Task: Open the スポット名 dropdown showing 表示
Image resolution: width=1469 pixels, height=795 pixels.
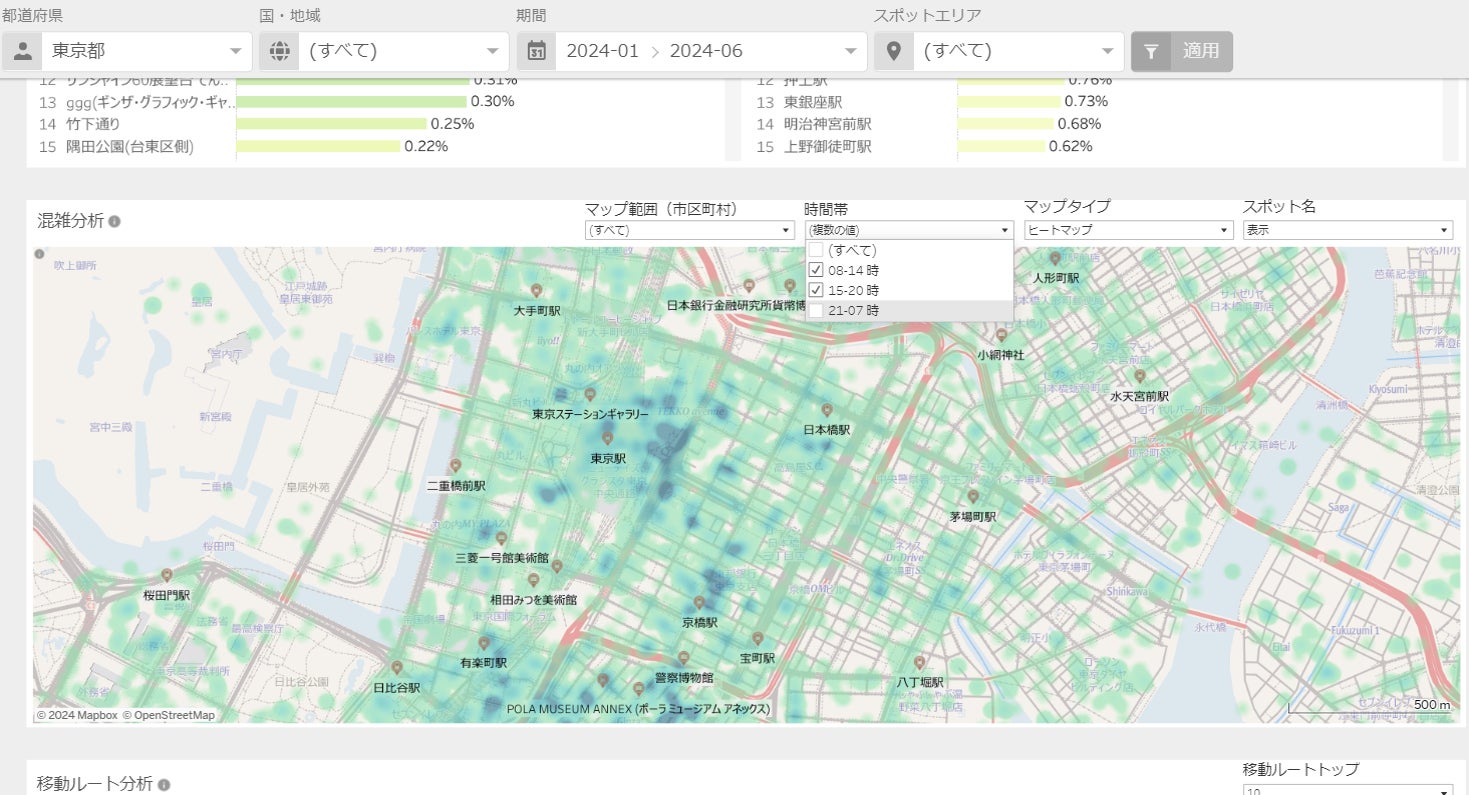Action: point(1347,230)
